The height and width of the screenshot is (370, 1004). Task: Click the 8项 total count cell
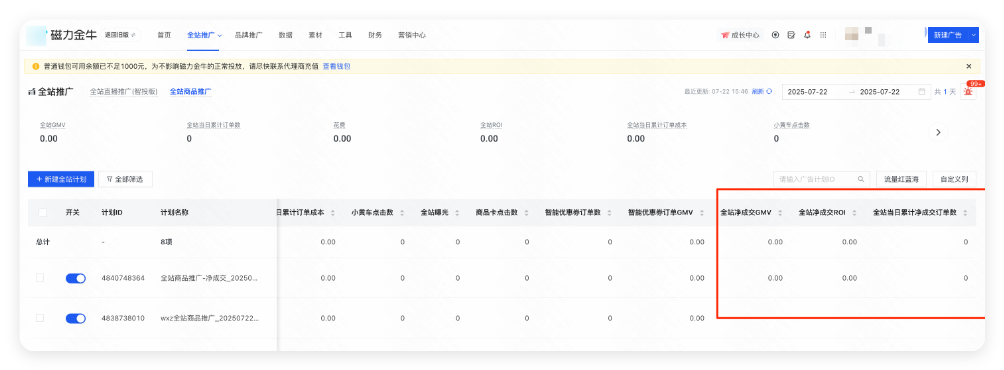click(x=166, y=242)
